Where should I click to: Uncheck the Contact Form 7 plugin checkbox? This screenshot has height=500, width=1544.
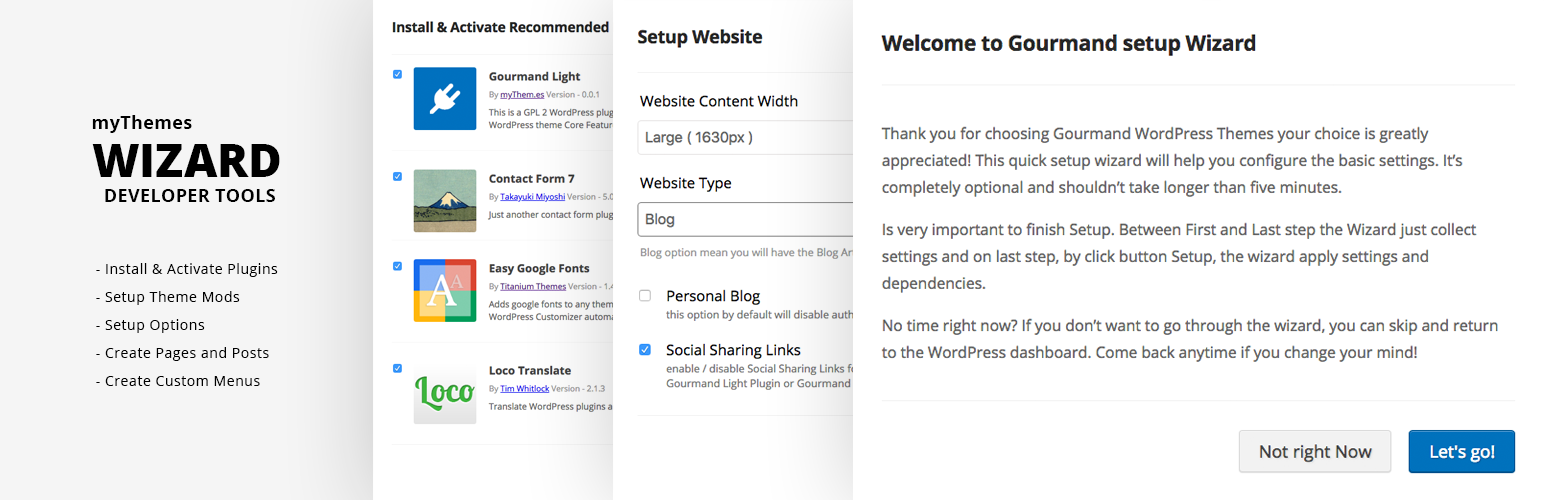point(398,176)
